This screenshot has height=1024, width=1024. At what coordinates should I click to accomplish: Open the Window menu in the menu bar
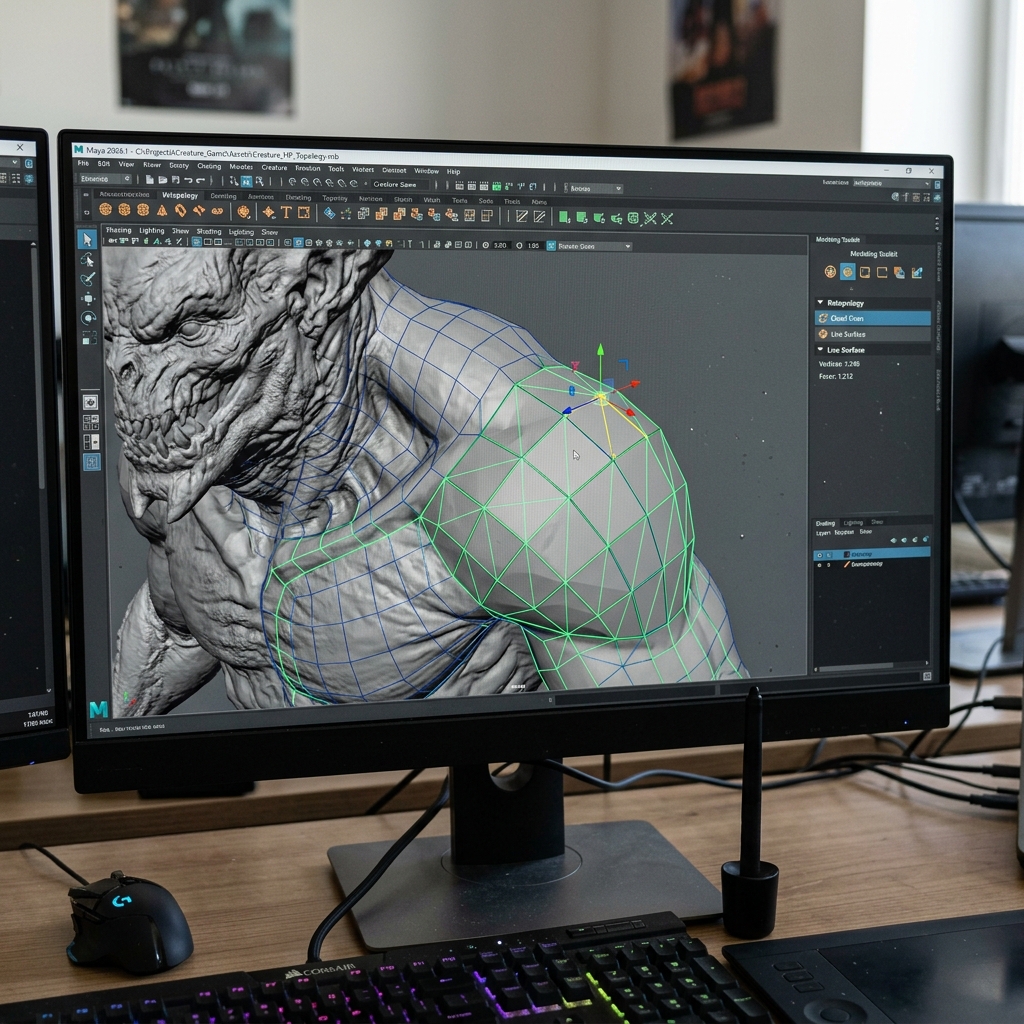(426, 171)
